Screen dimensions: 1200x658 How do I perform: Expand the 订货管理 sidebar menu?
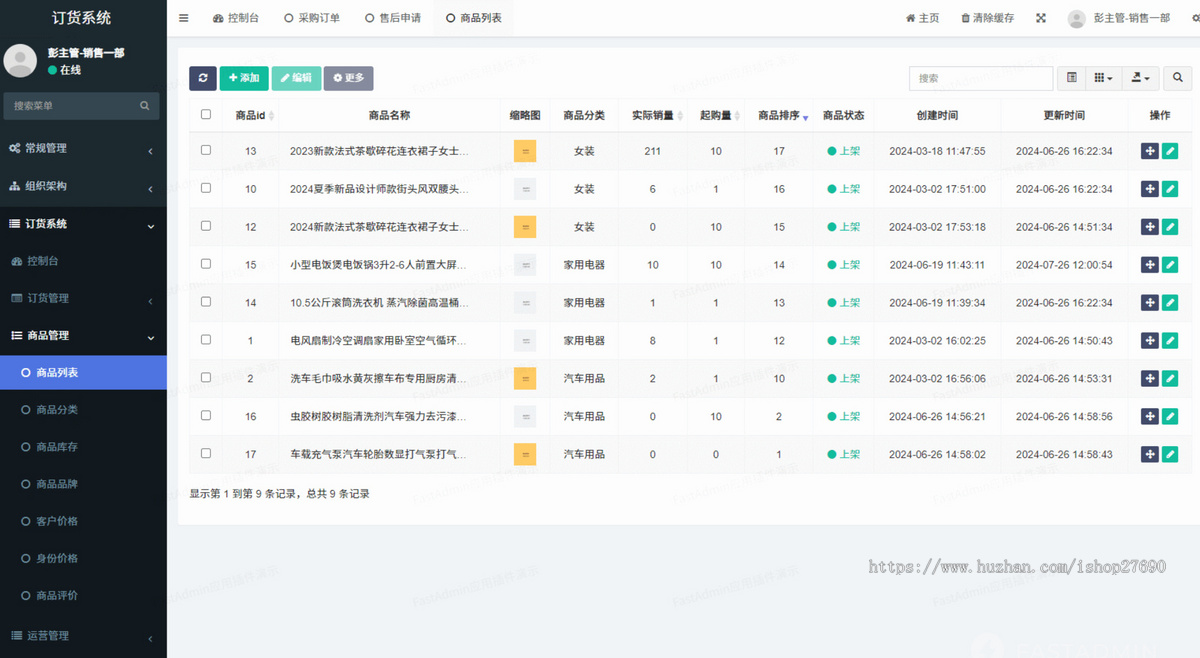[83, 298]
